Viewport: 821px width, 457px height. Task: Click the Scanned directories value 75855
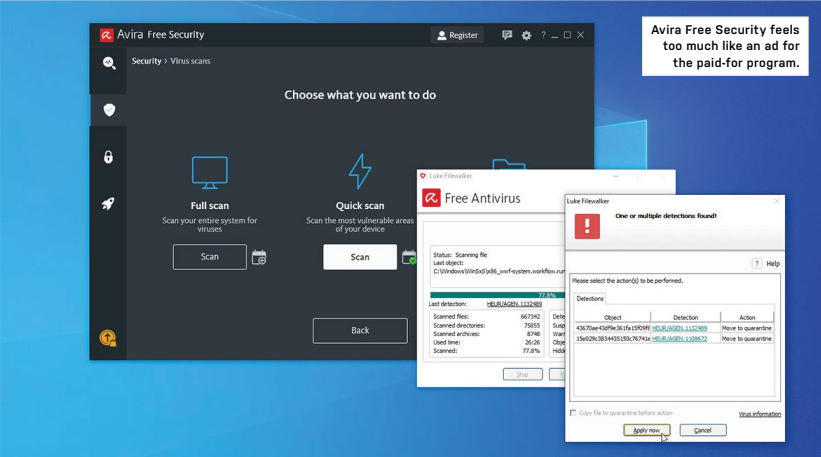[532, 325]
